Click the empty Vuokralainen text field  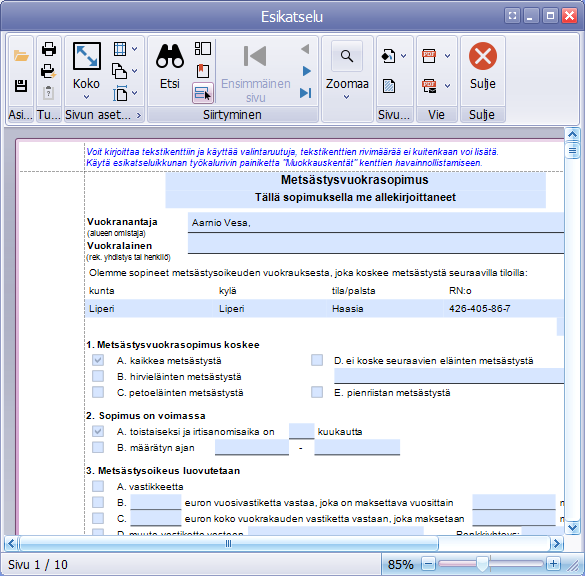click(x=376, y=244)
